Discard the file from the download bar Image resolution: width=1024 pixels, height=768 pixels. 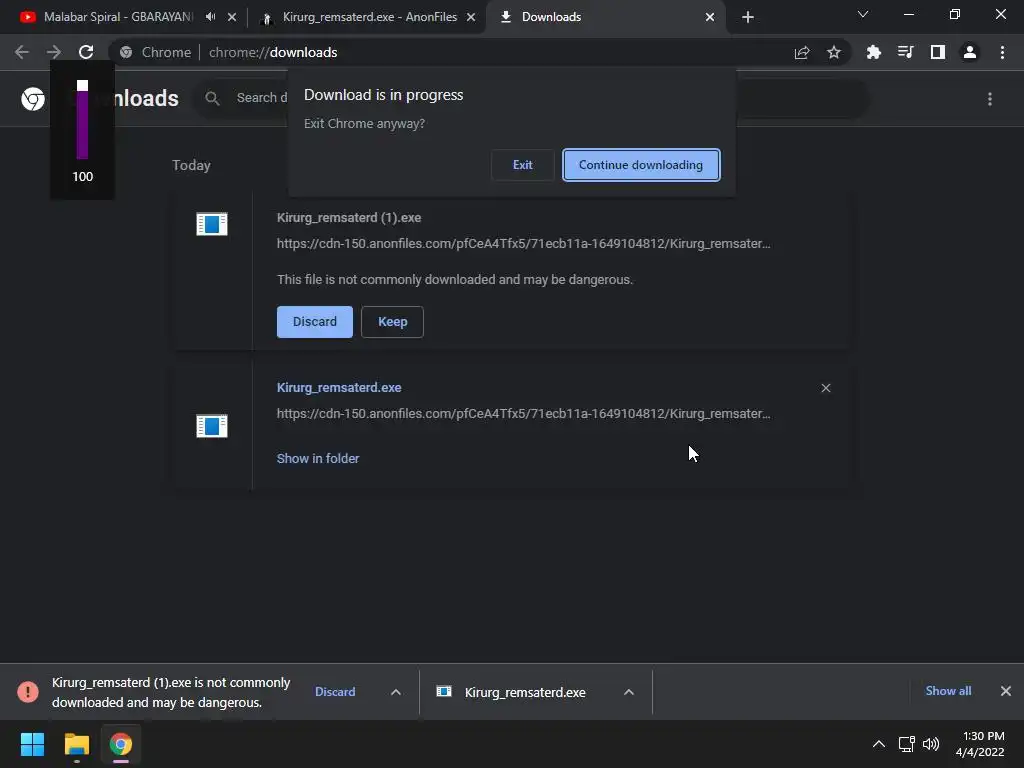click(x=335, y=692)
